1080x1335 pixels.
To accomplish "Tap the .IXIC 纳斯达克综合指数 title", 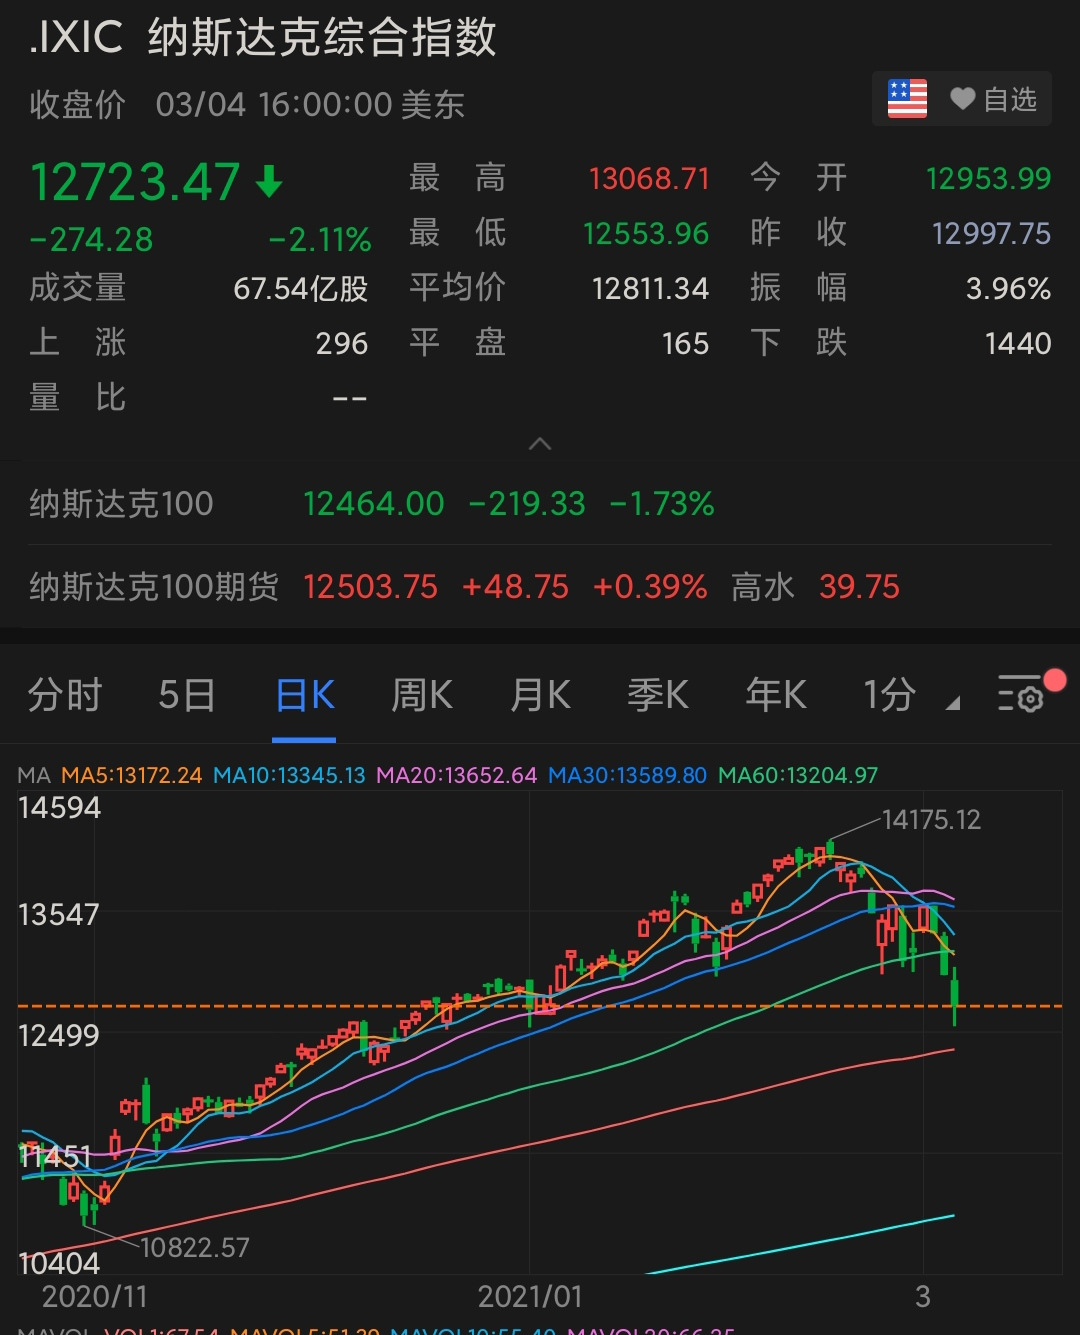I will [x=263, y=38].
